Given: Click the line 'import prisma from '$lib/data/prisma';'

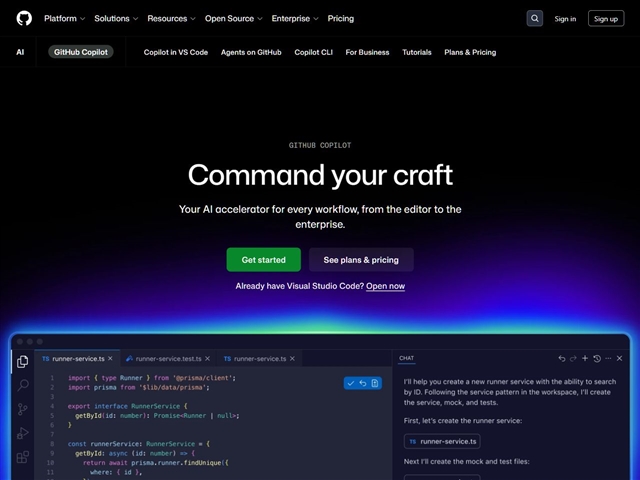Looking at the screenshot, I should (139, 387).
